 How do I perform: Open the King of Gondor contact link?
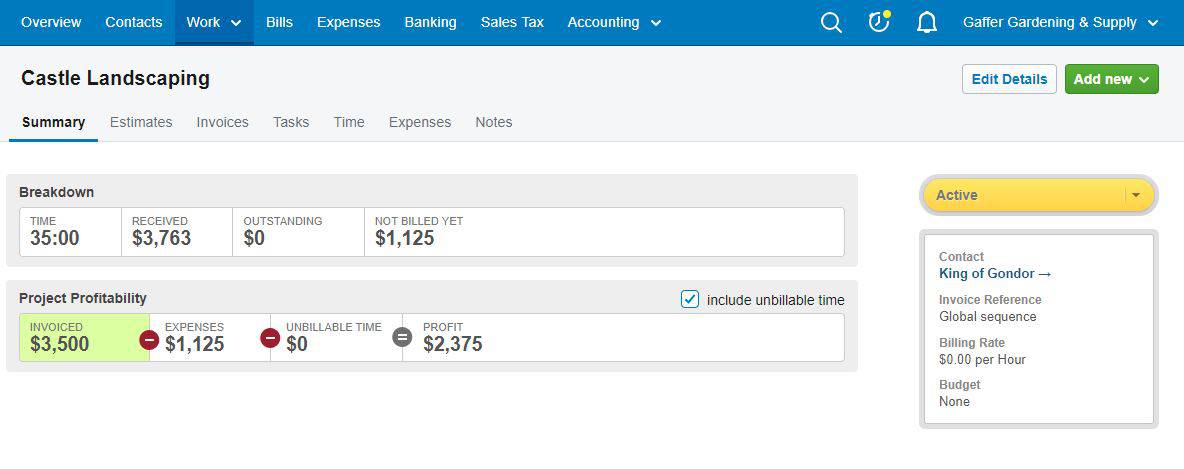click(x=994, y=273)
